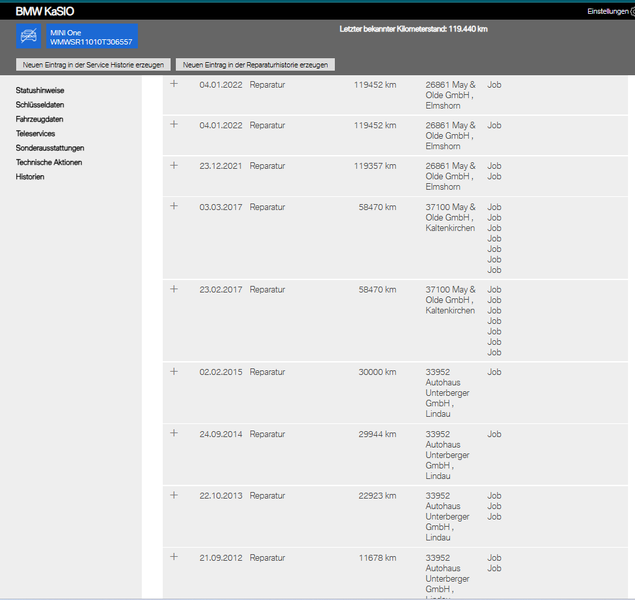Expand the 24.09.2014 Reparatur entry
Screen dimensions: 635x600
click(x=174, y=433)
